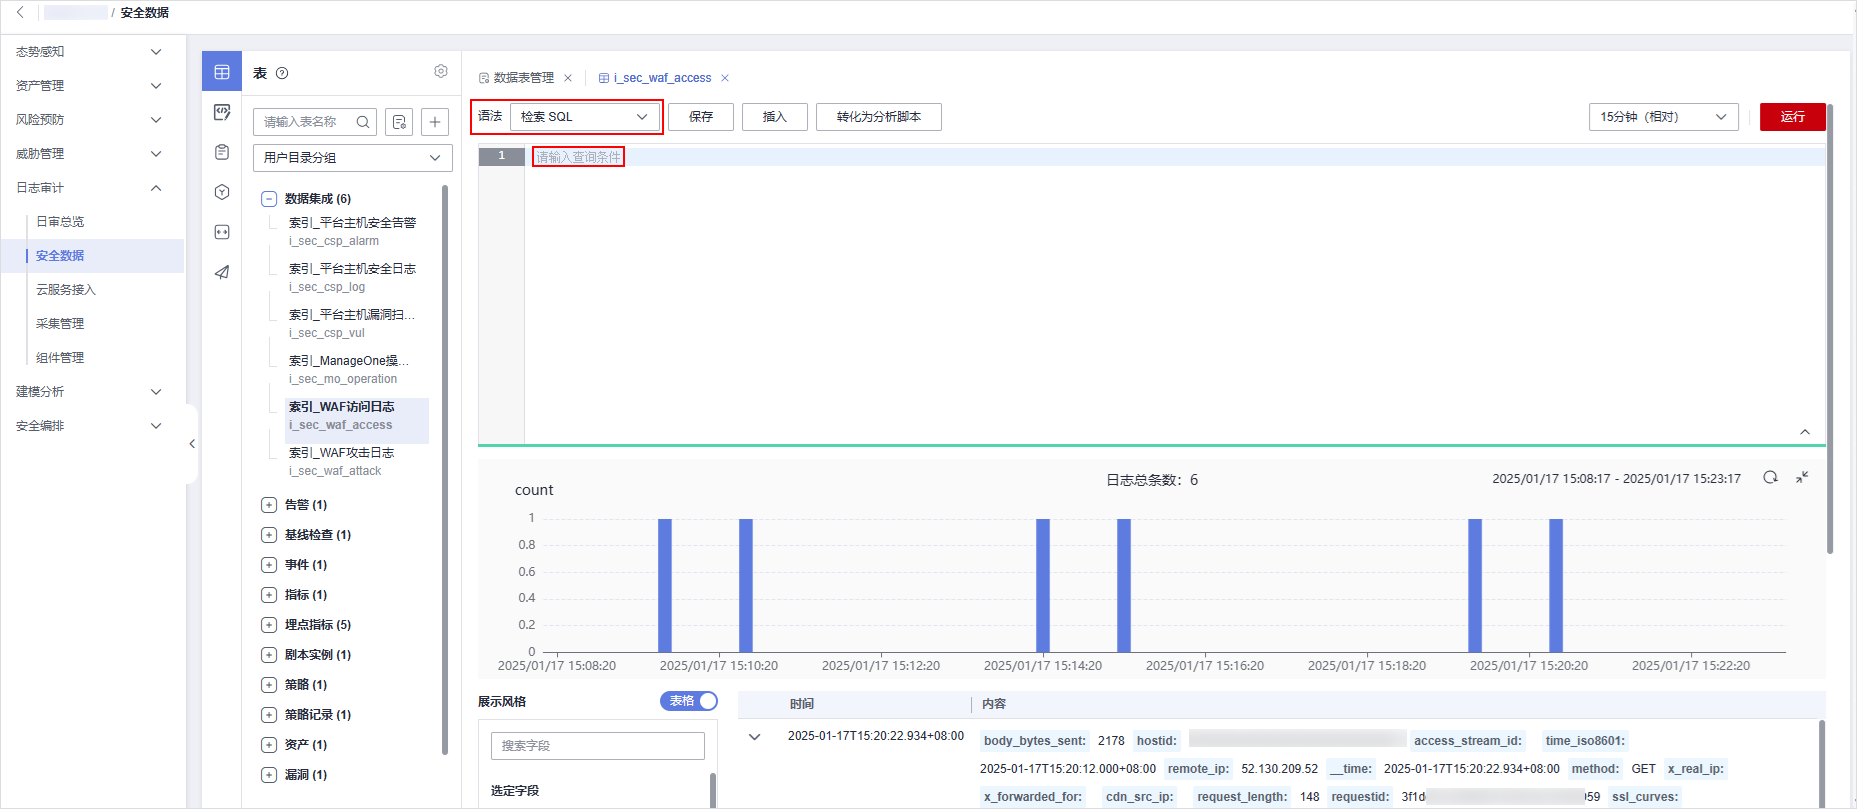
Task: Click the refresh icon above the chart
Action: pos(1770,478)
